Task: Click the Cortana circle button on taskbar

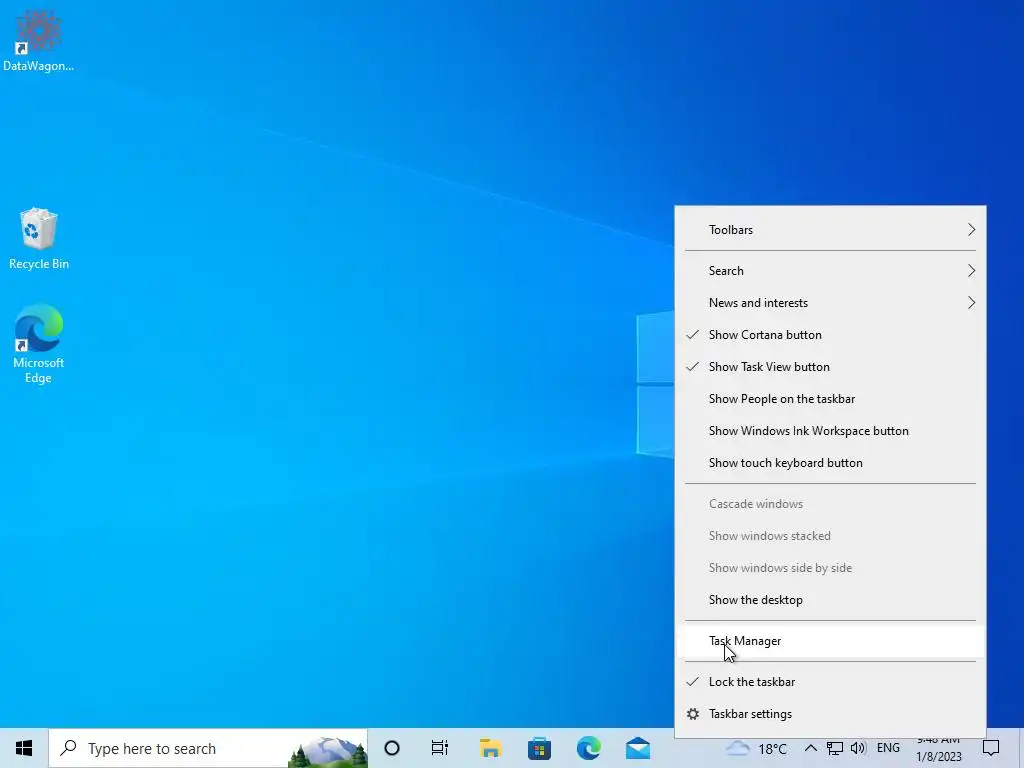Action: pyautogui.click(x=392, y=748)
